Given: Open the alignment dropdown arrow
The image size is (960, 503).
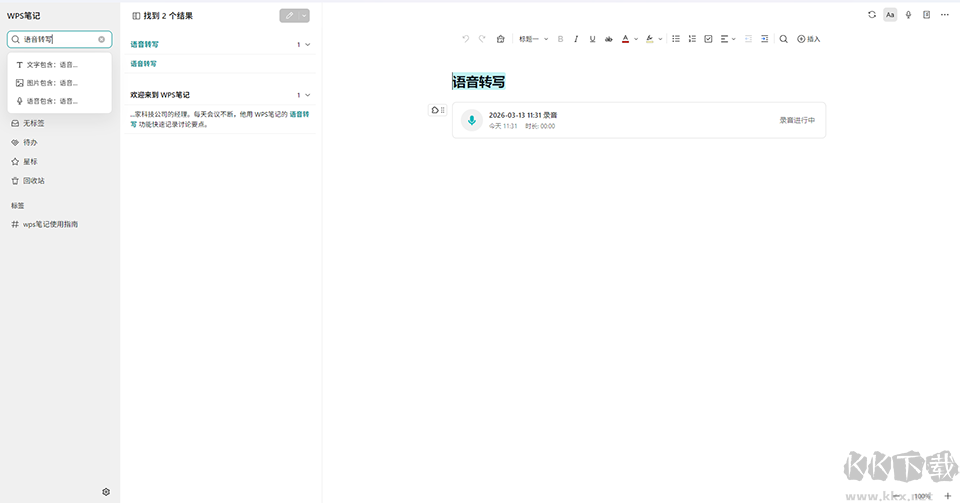Looking at the screenshot, I should (733, 39).
